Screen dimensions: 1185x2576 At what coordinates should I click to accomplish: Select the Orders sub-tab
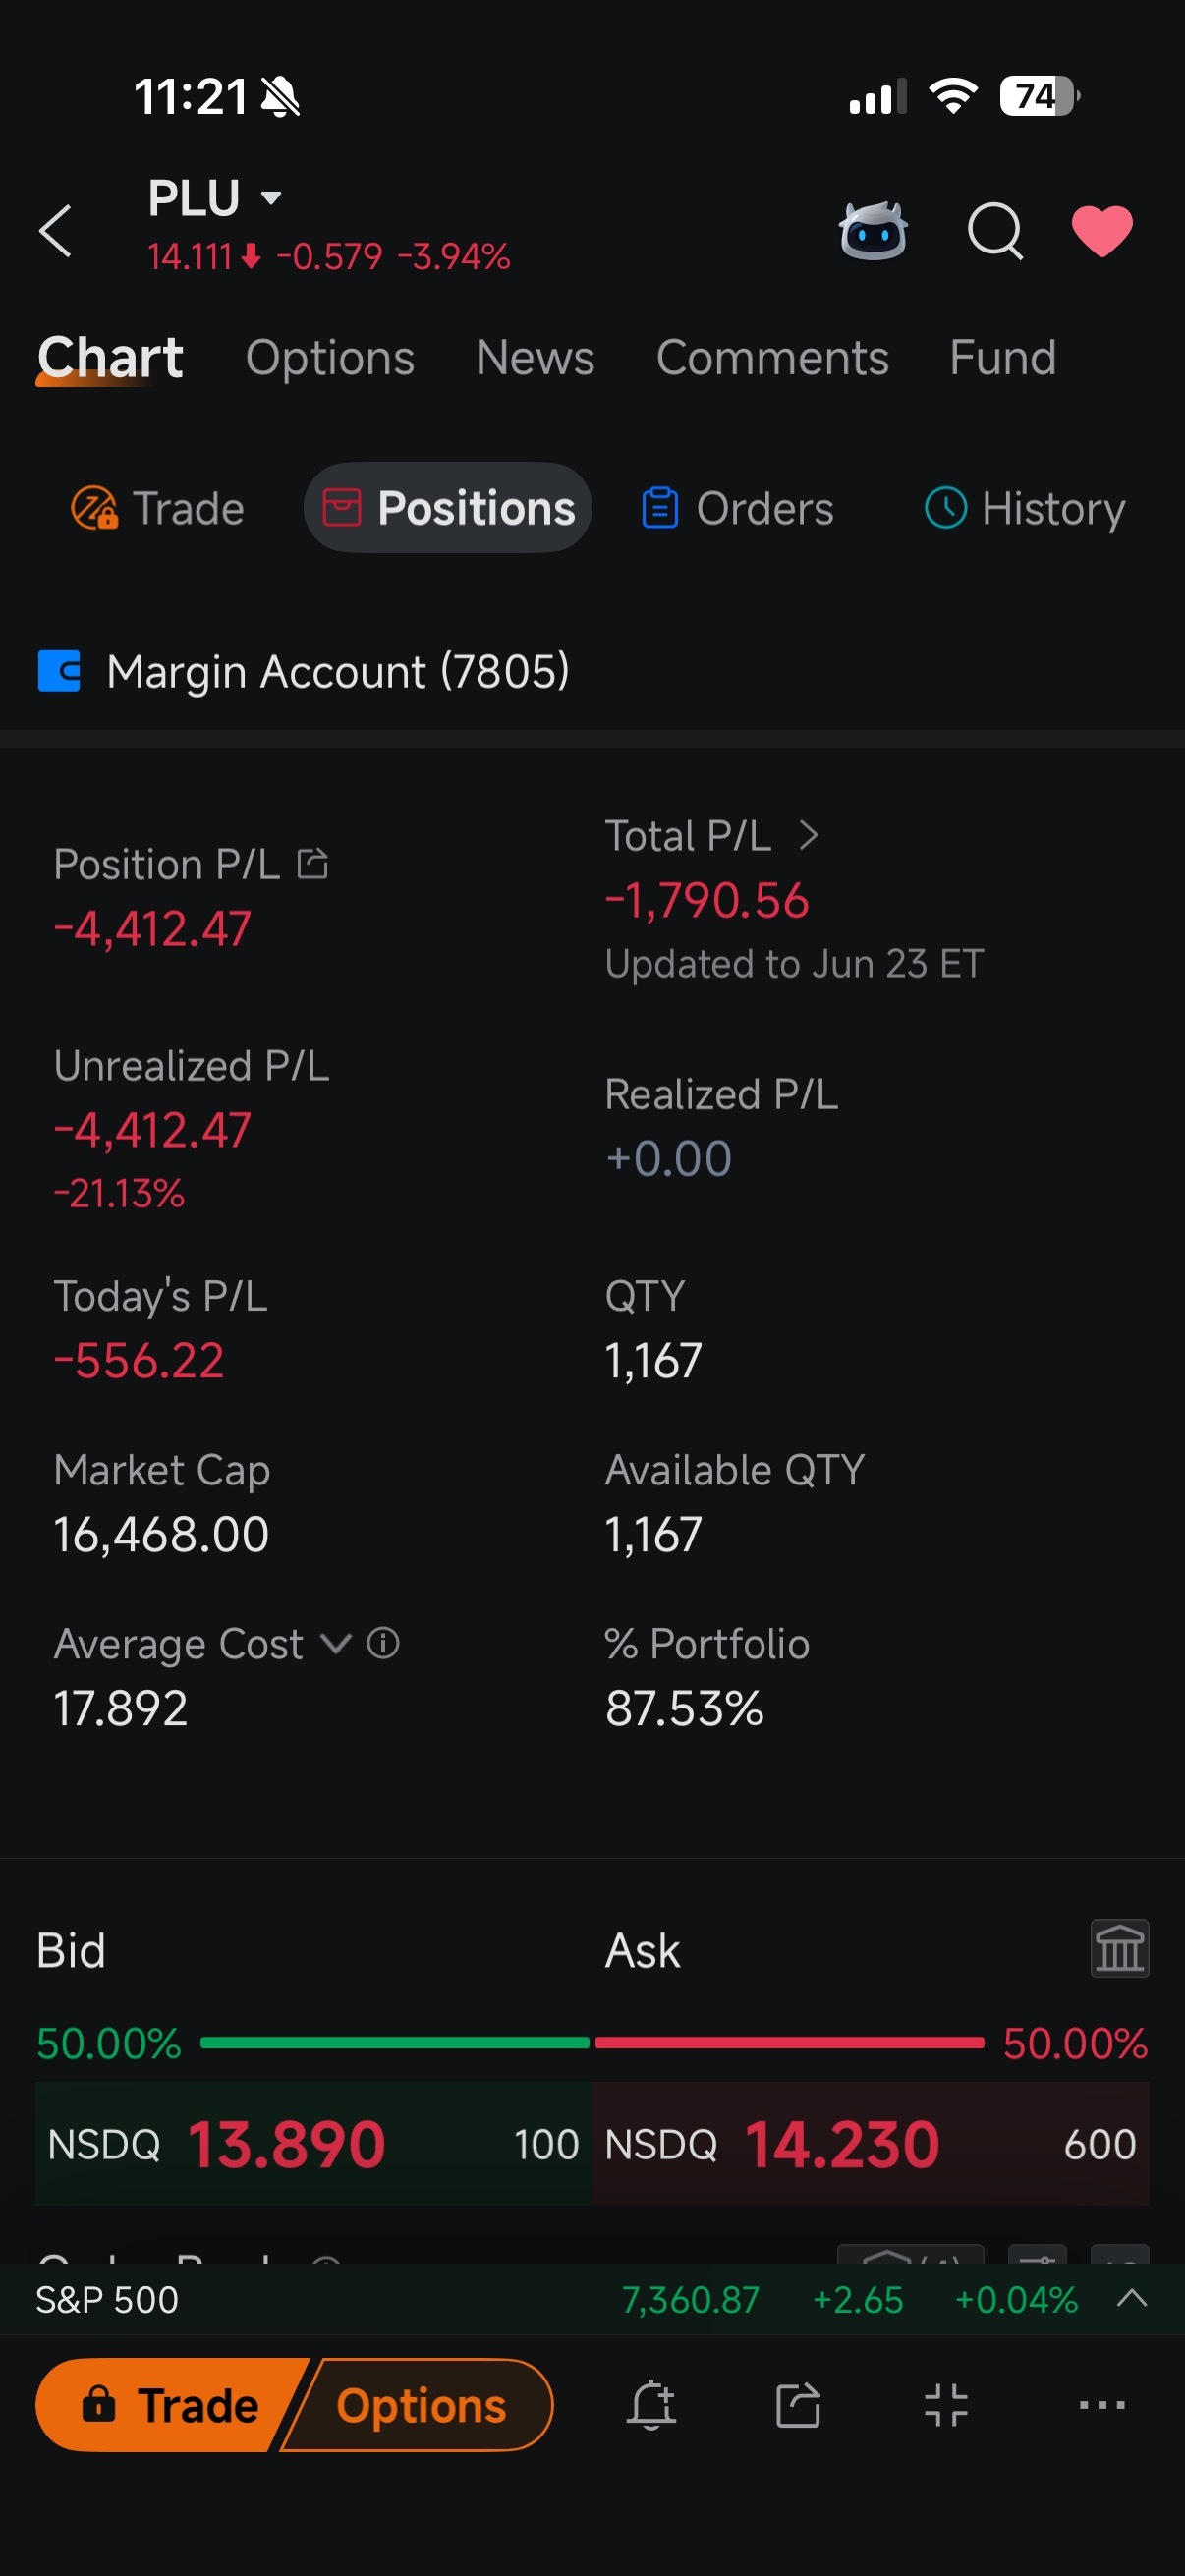[x=737, y=508]
